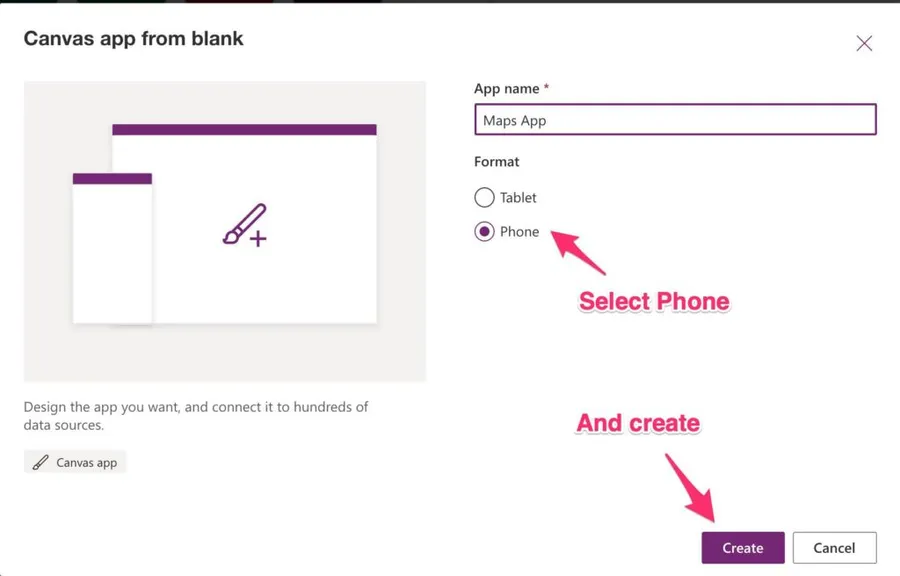
Task: Focus the App name text field
Action: 675,120
